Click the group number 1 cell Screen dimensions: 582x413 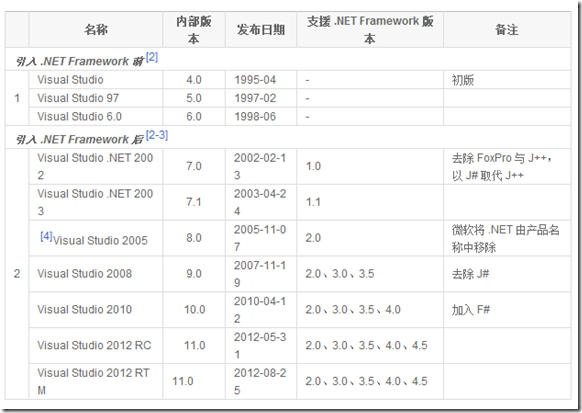pos(17,98)
